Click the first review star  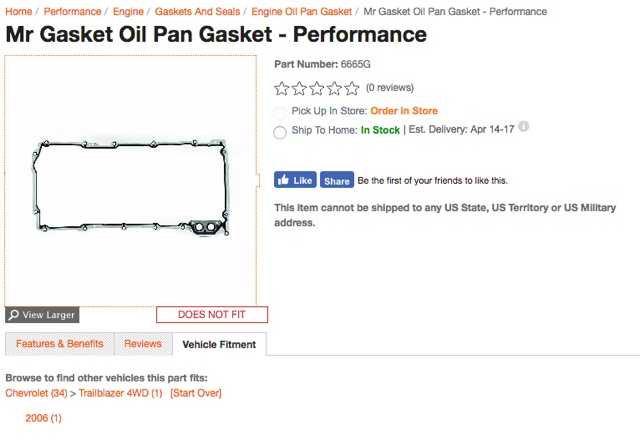[x=281, y=88]
